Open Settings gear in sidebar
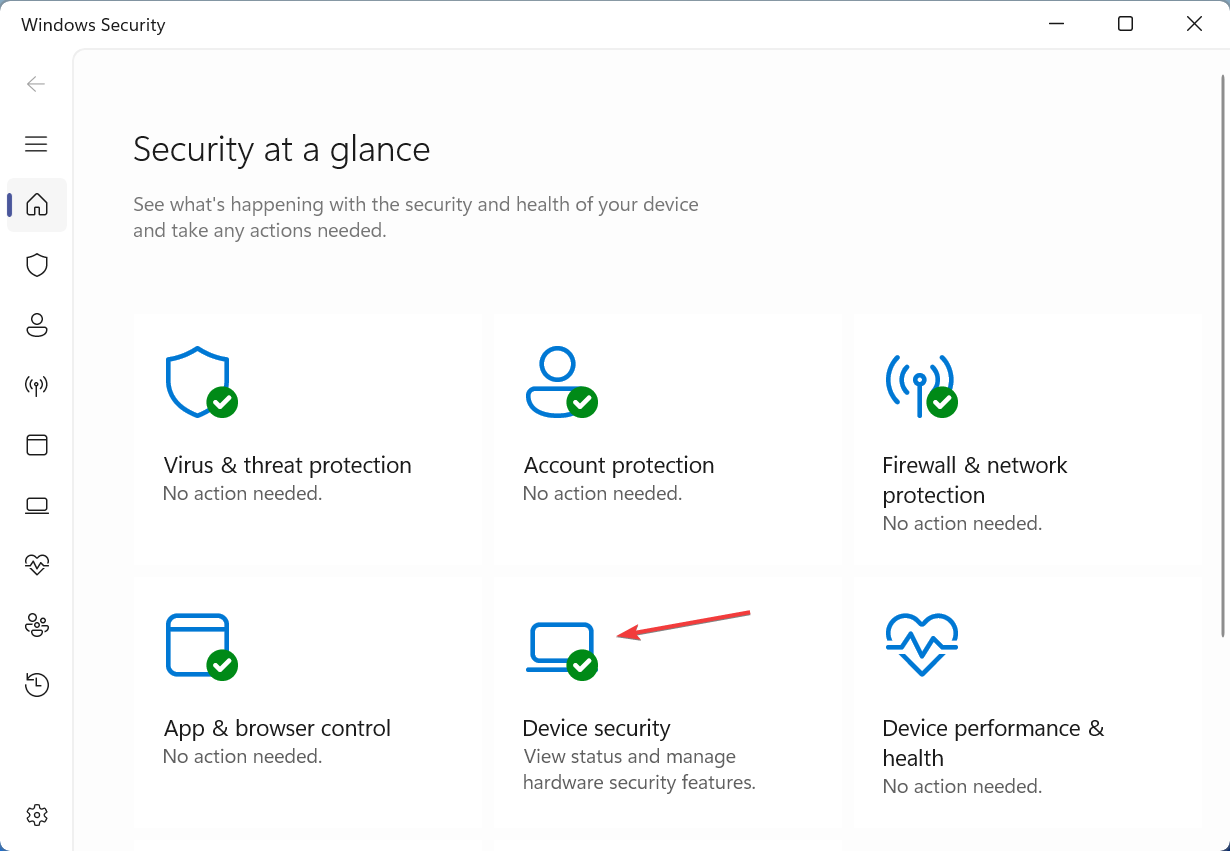The image size is (1230, 851). pos(37,815)
